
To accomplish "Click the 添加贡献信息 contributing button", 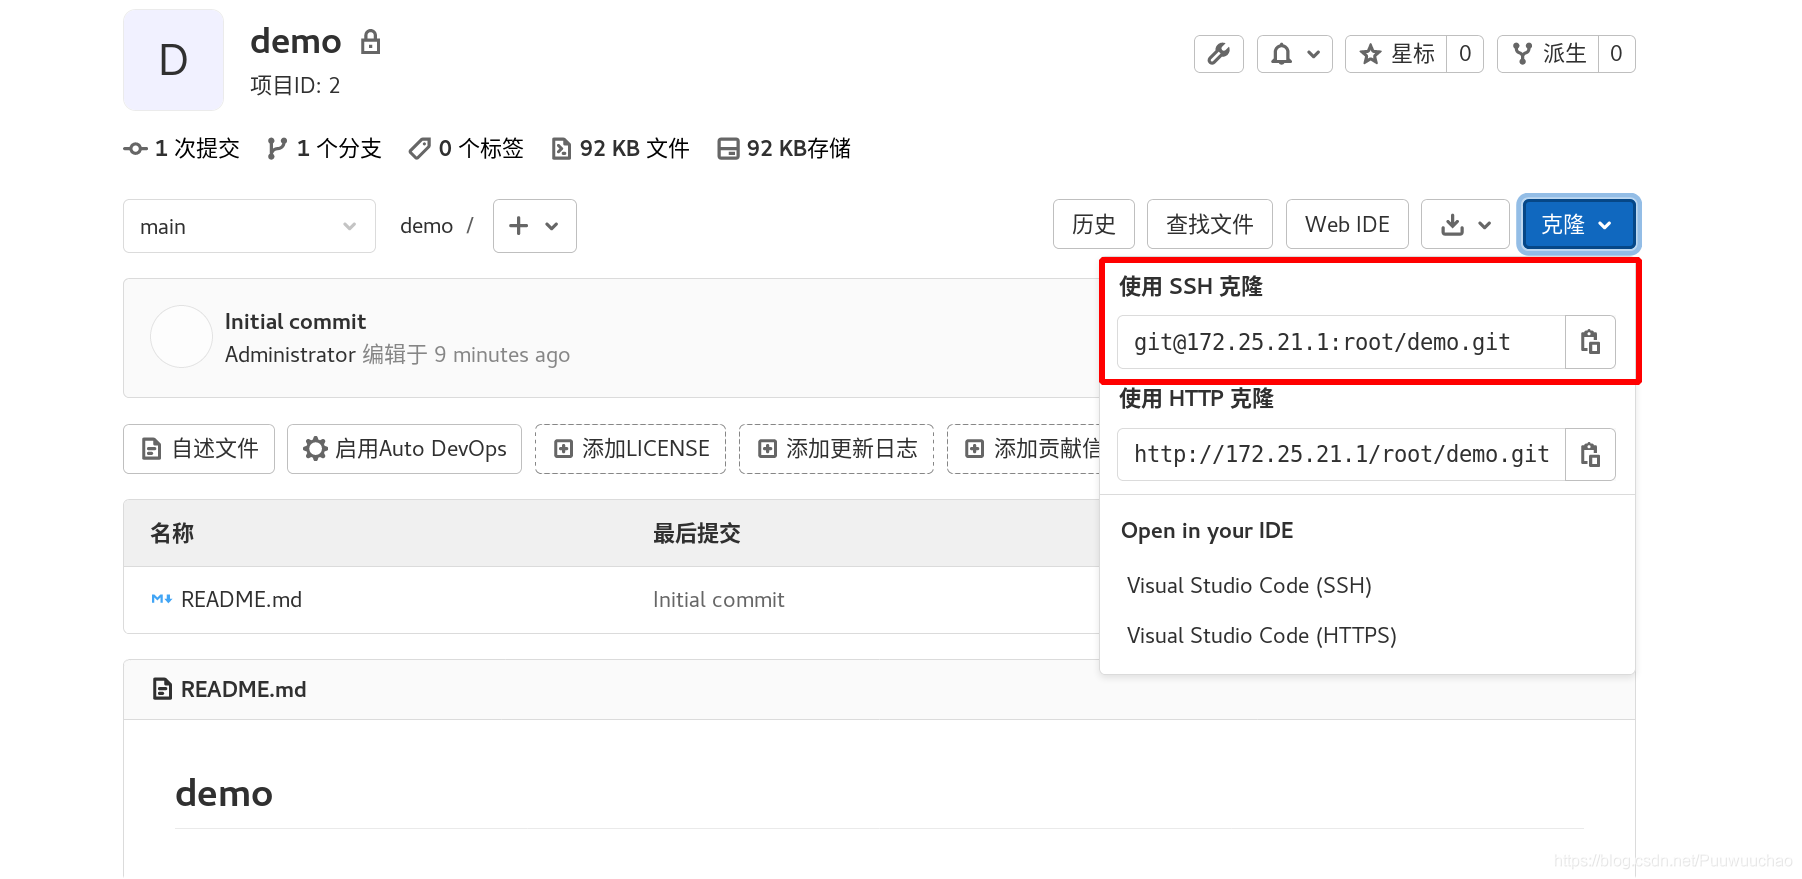I will [1023, 449].
